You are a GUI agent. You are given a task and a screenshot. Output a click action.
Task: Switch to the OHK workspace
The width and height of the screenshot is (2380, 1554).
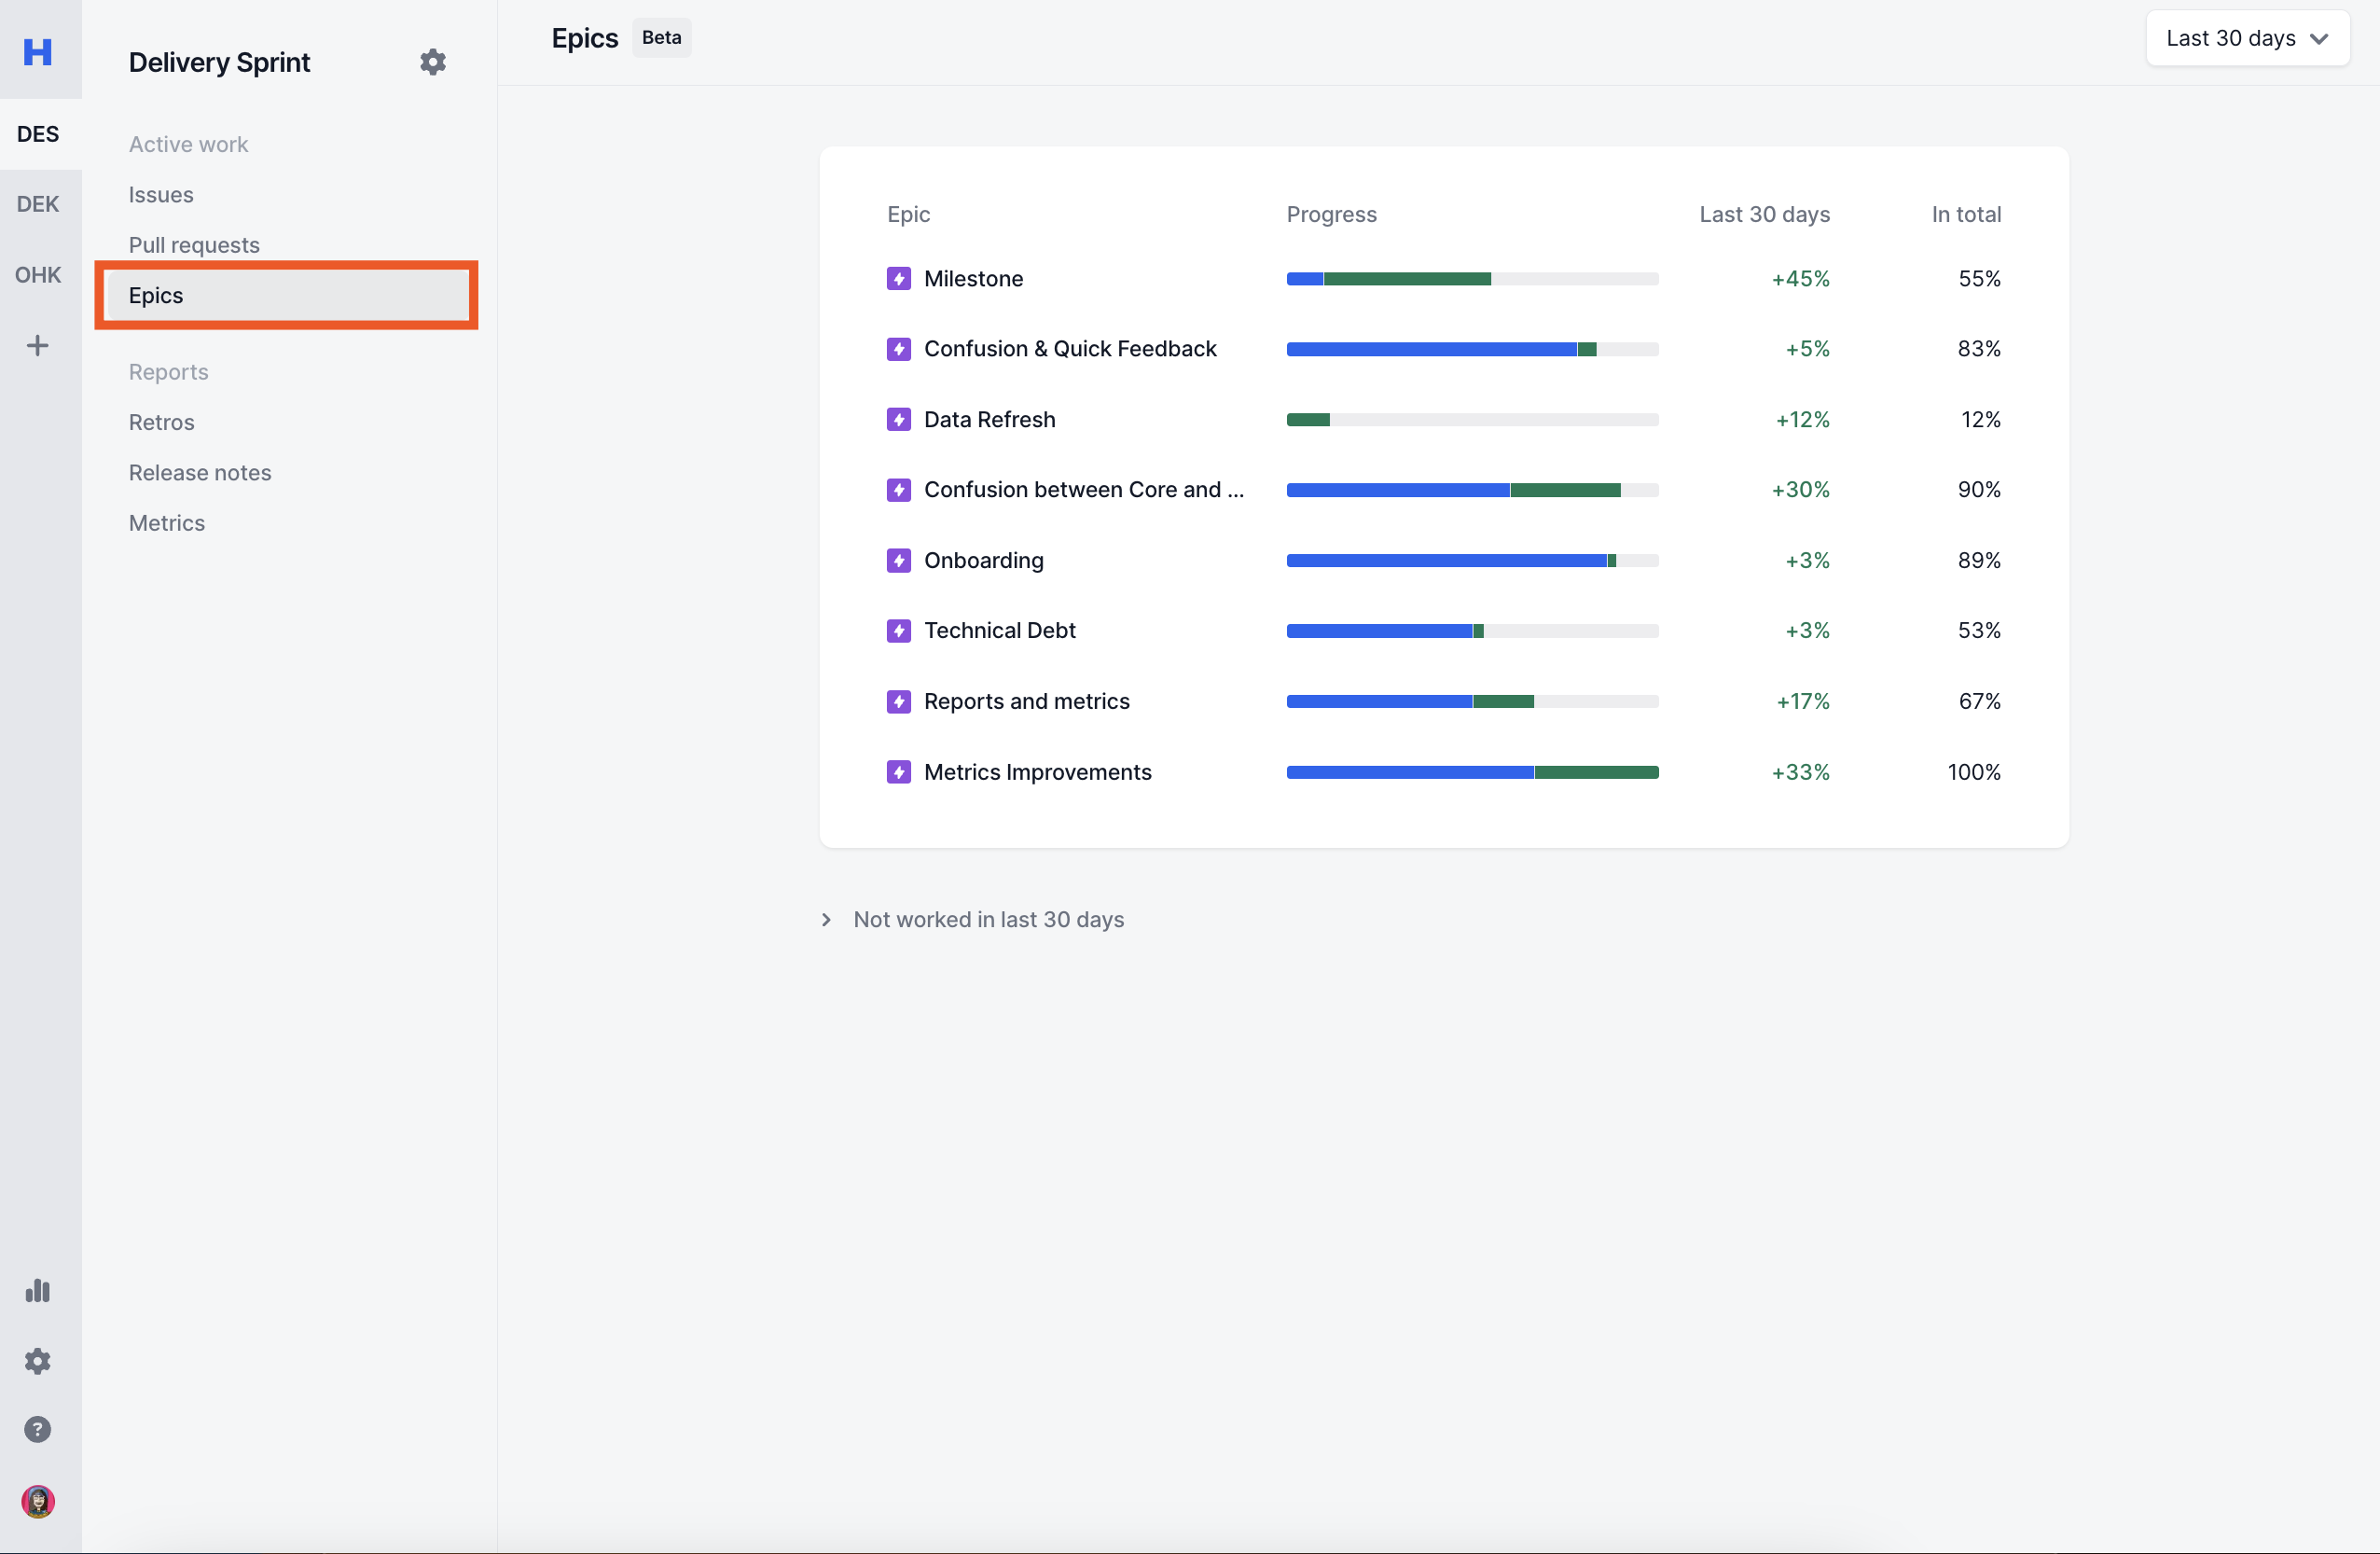(x=38, y=275)
